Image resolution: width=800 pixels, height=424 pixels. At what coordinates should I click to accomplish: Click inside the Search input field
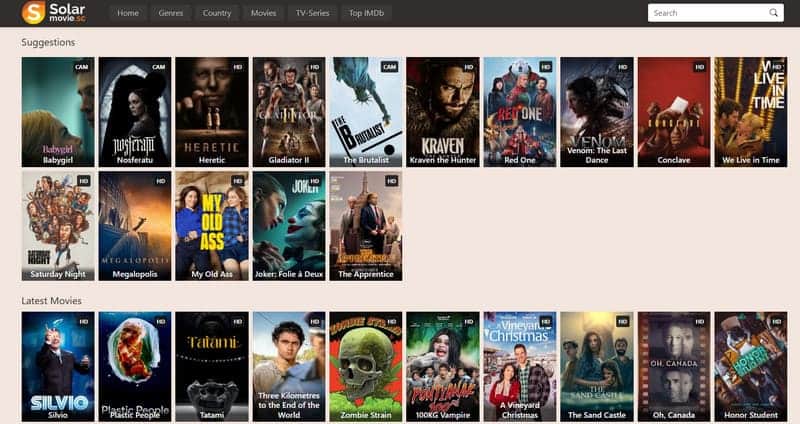coord(705,13)
